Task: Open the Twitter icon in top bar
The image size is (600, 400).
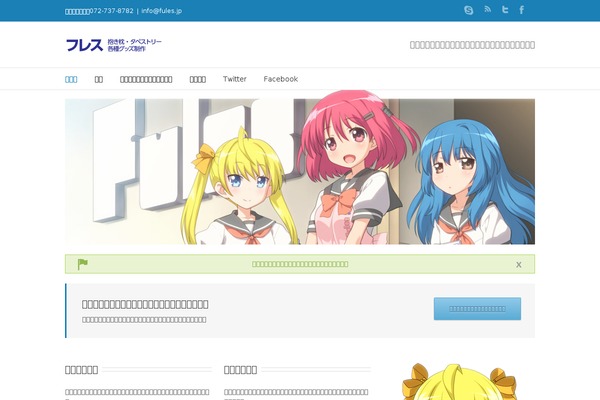Action: pos(505,10)
